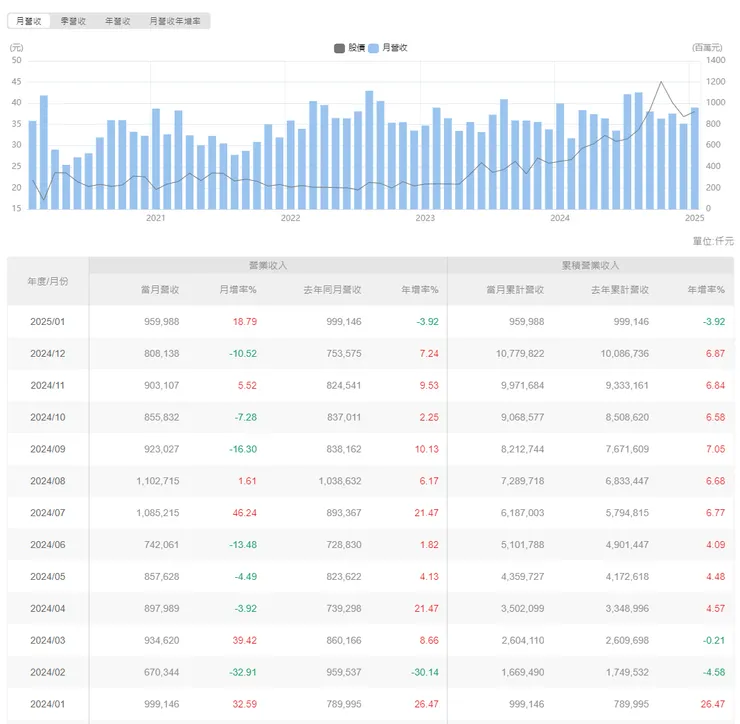Select the 2024/06 row label

pos(48,545)
